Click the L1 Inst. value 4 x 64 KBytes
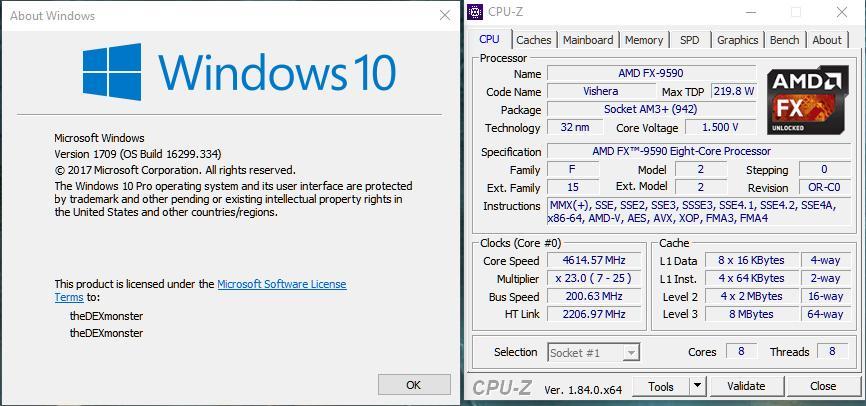Screen dimensions: 866x406 [x=752, y=278]
